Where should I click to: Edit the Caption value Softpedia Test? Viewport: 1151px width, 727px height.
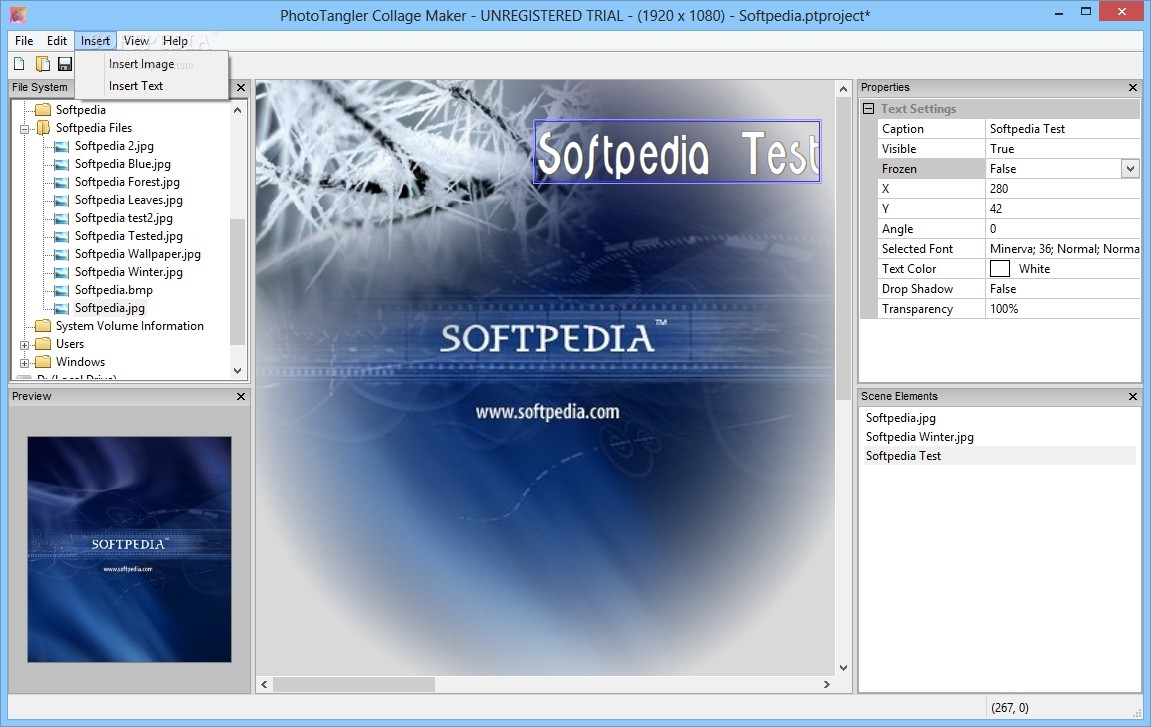[x=1063, y=129]
